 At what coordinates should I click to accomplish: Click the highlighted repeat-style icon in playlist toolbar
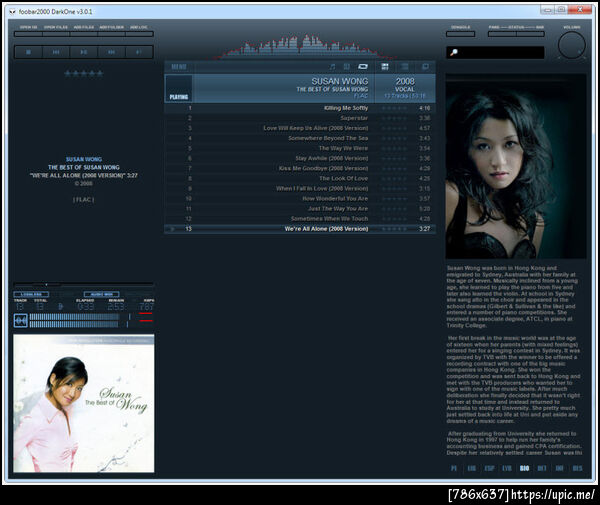tap(362, 67)
